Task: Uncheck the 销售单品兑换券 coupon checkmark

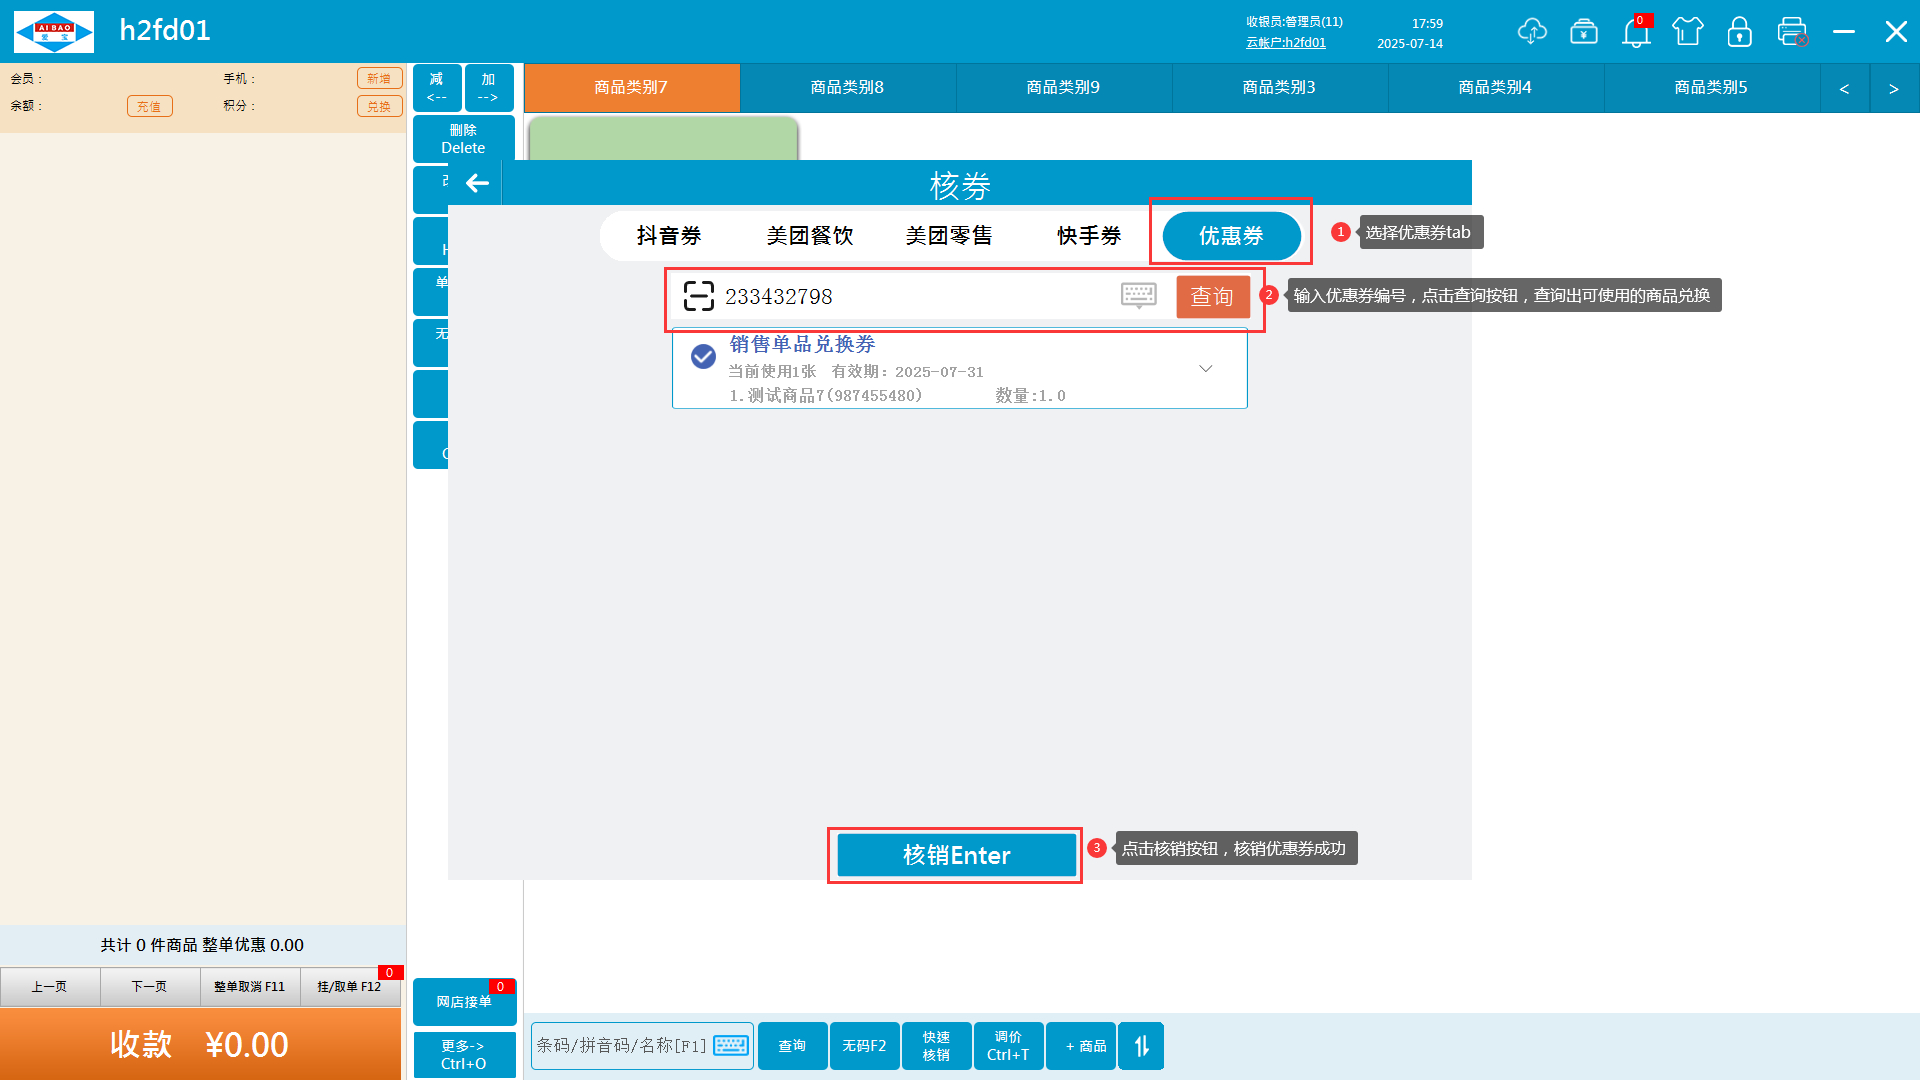Action: [x=703, y=357]
